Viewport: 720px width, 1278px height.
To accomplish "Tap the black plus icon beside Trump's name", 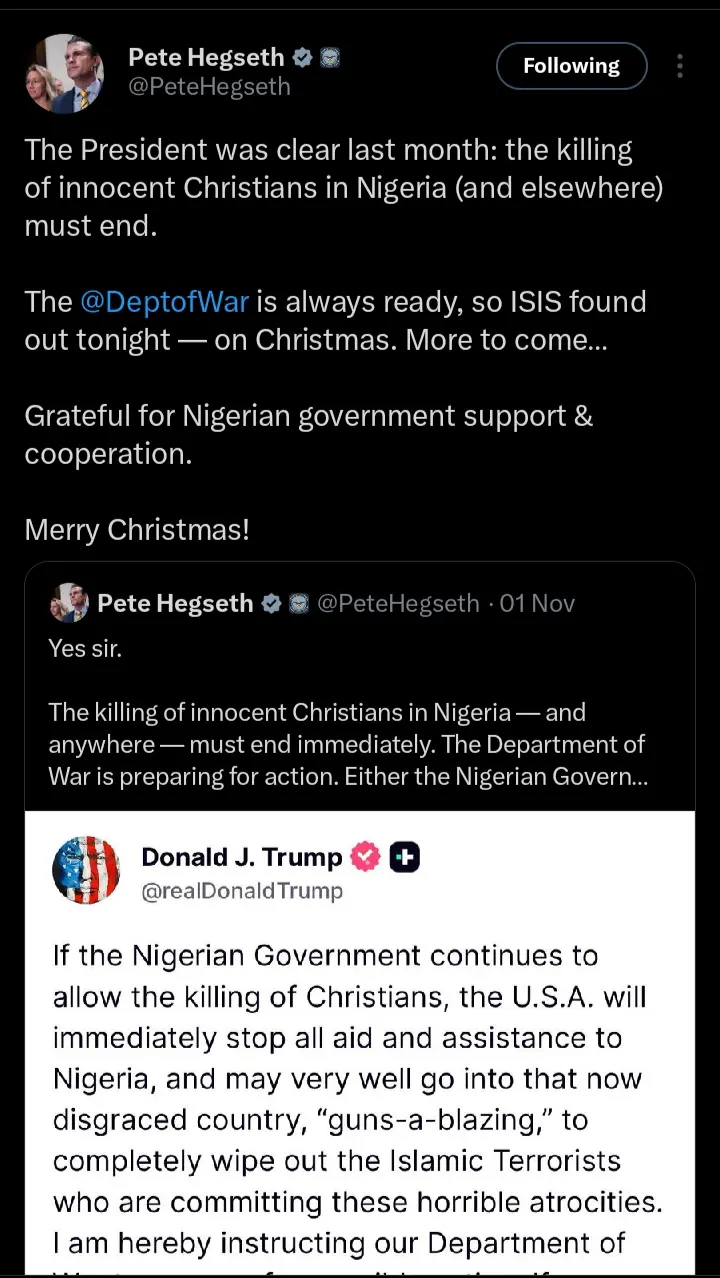I will [404, 857].
